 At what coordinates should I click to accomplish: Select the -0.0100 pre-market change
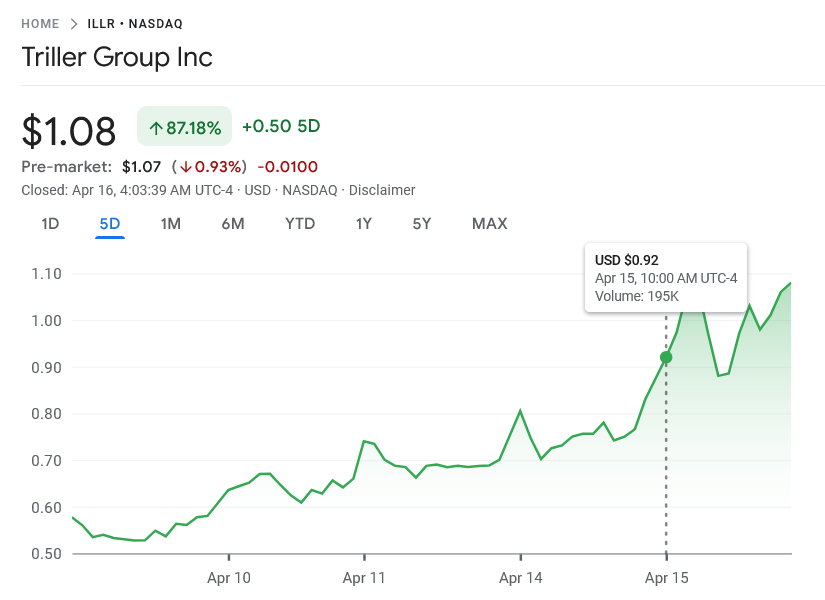point(287,167)
